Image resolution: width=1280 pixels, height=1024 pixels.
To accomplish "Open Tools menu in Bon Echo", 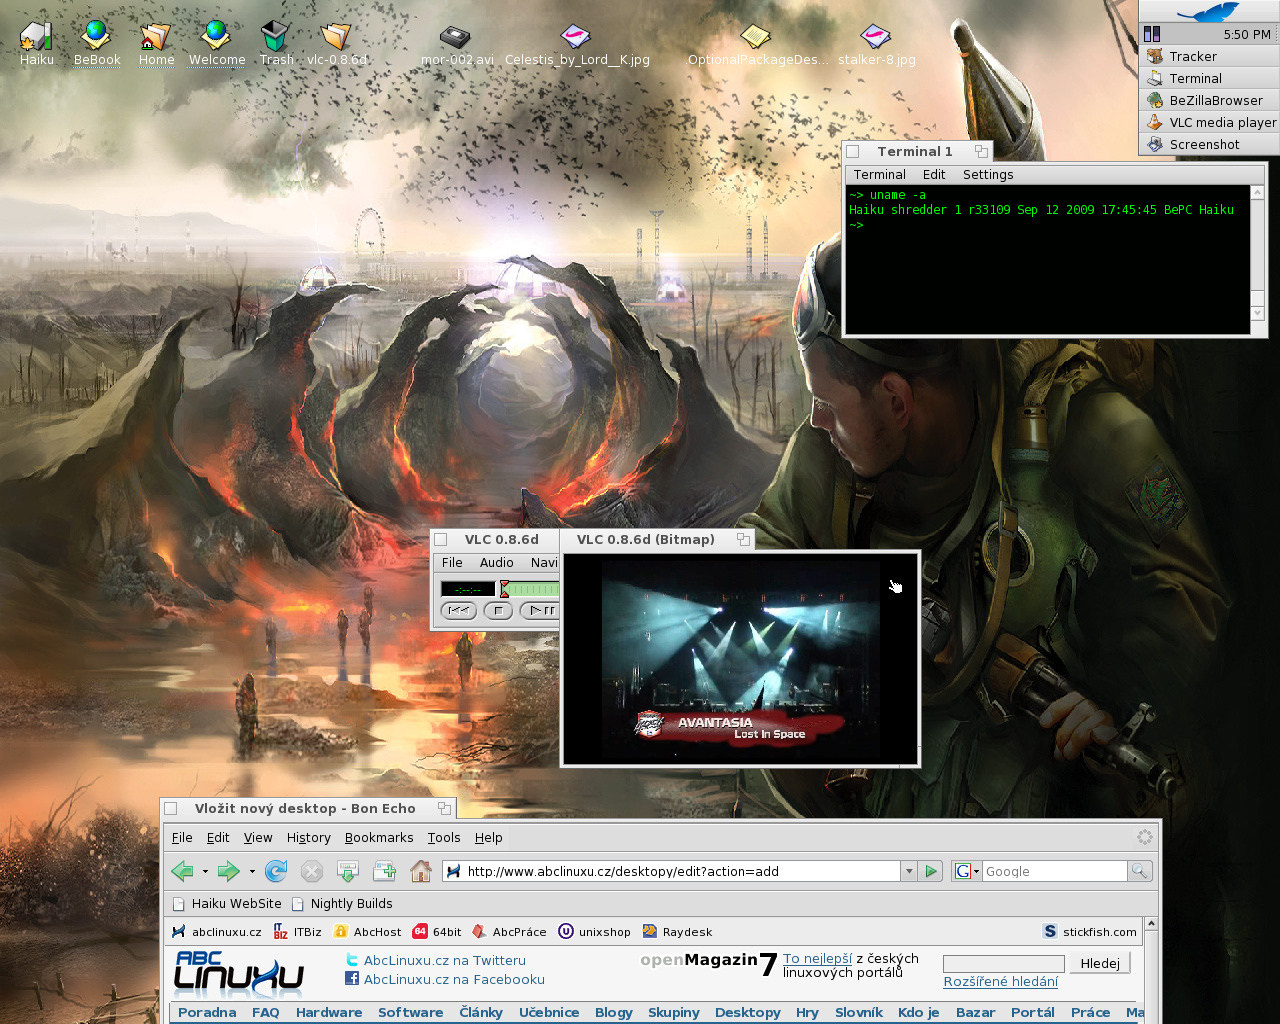I will pos(444,837).
